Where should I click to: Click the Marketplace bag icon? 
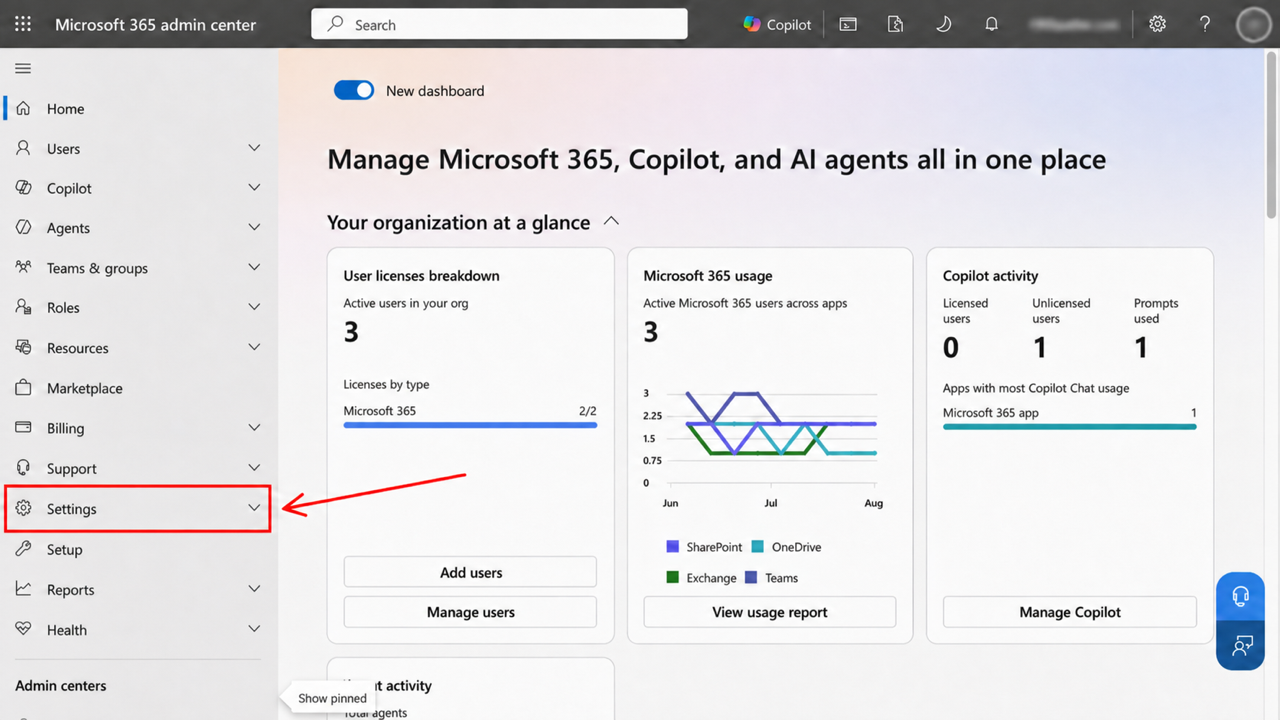[24, 388]
